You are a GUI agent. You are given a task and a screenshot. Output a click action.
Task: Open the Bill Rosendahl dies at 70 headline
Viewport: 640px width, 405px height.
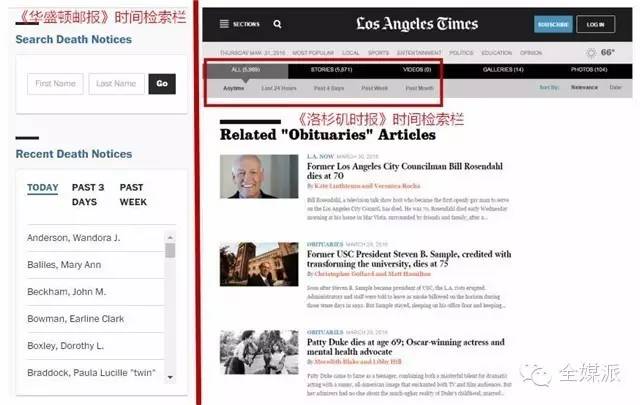404,171
